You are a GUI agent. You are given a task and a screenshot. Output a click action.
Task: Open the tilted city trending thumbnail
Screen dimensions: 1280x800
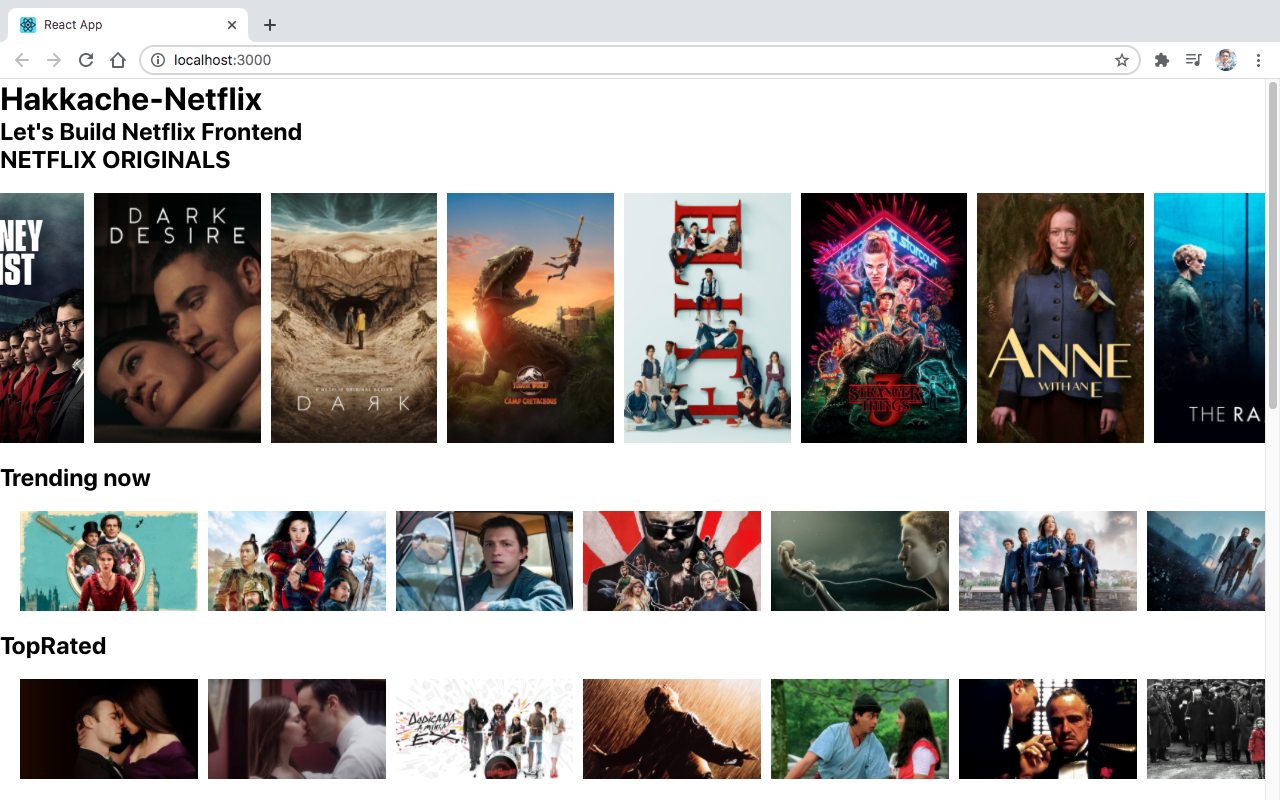1206,561
